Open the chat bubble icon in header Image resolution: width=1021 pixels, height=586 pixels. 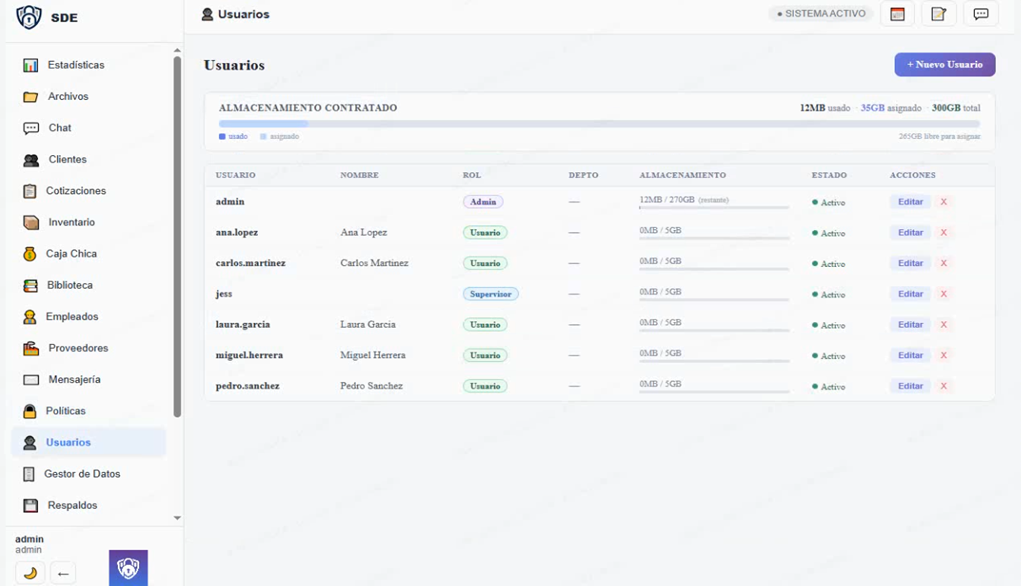pos(980,14)
